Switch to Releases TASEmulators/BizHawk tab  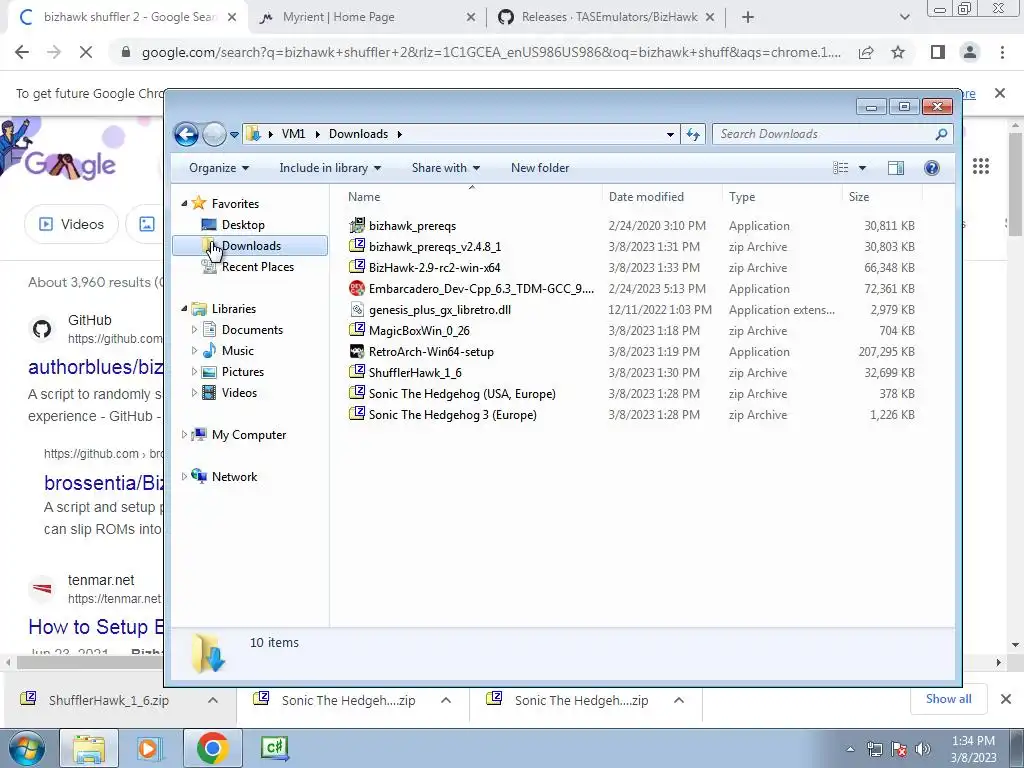606,17
